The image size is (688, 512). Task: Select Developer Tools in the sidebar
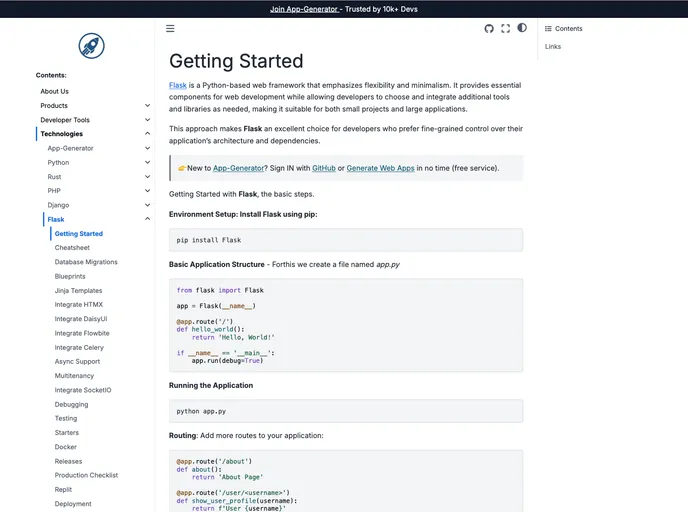coord(65,120)
